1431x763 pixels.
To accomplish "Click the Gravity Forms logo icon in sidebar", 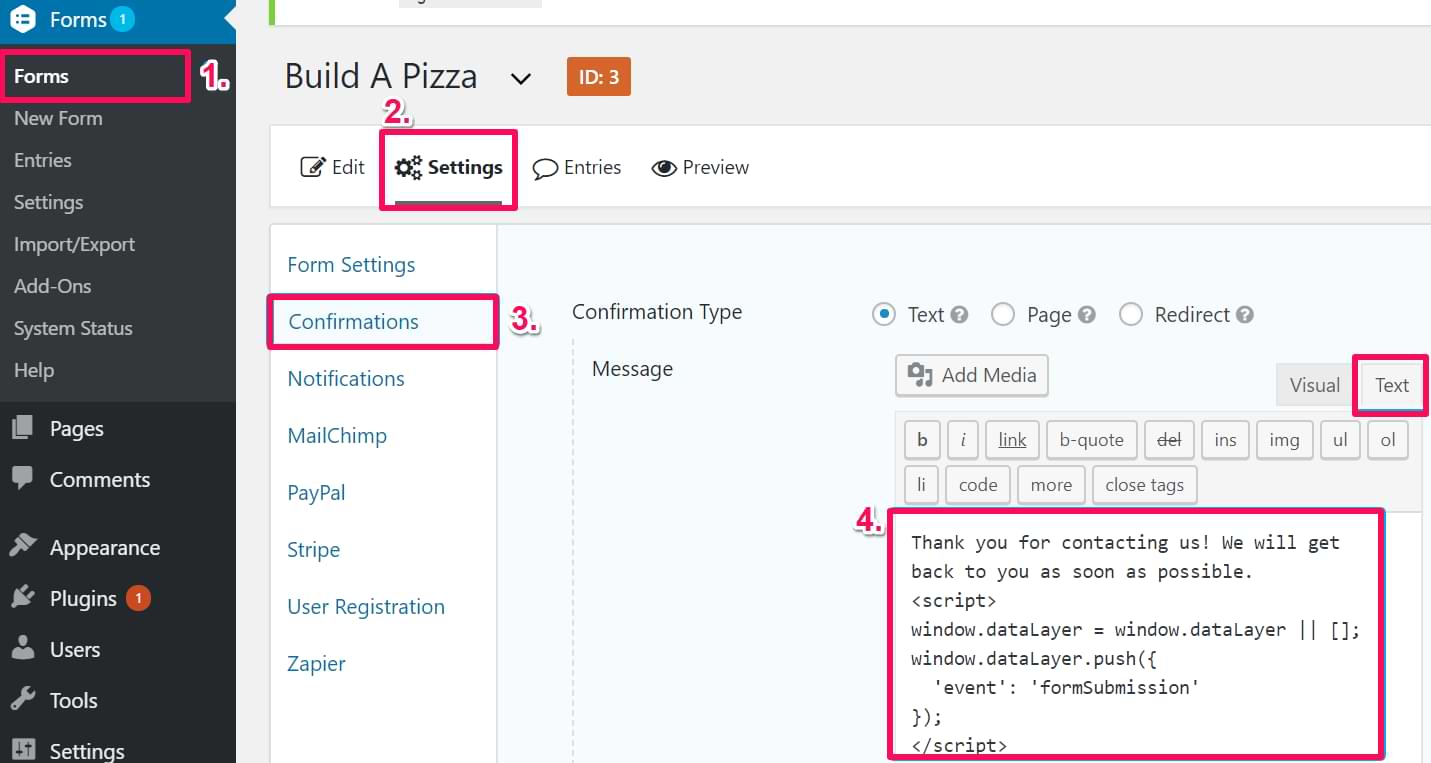I will (x=23, y=20).
